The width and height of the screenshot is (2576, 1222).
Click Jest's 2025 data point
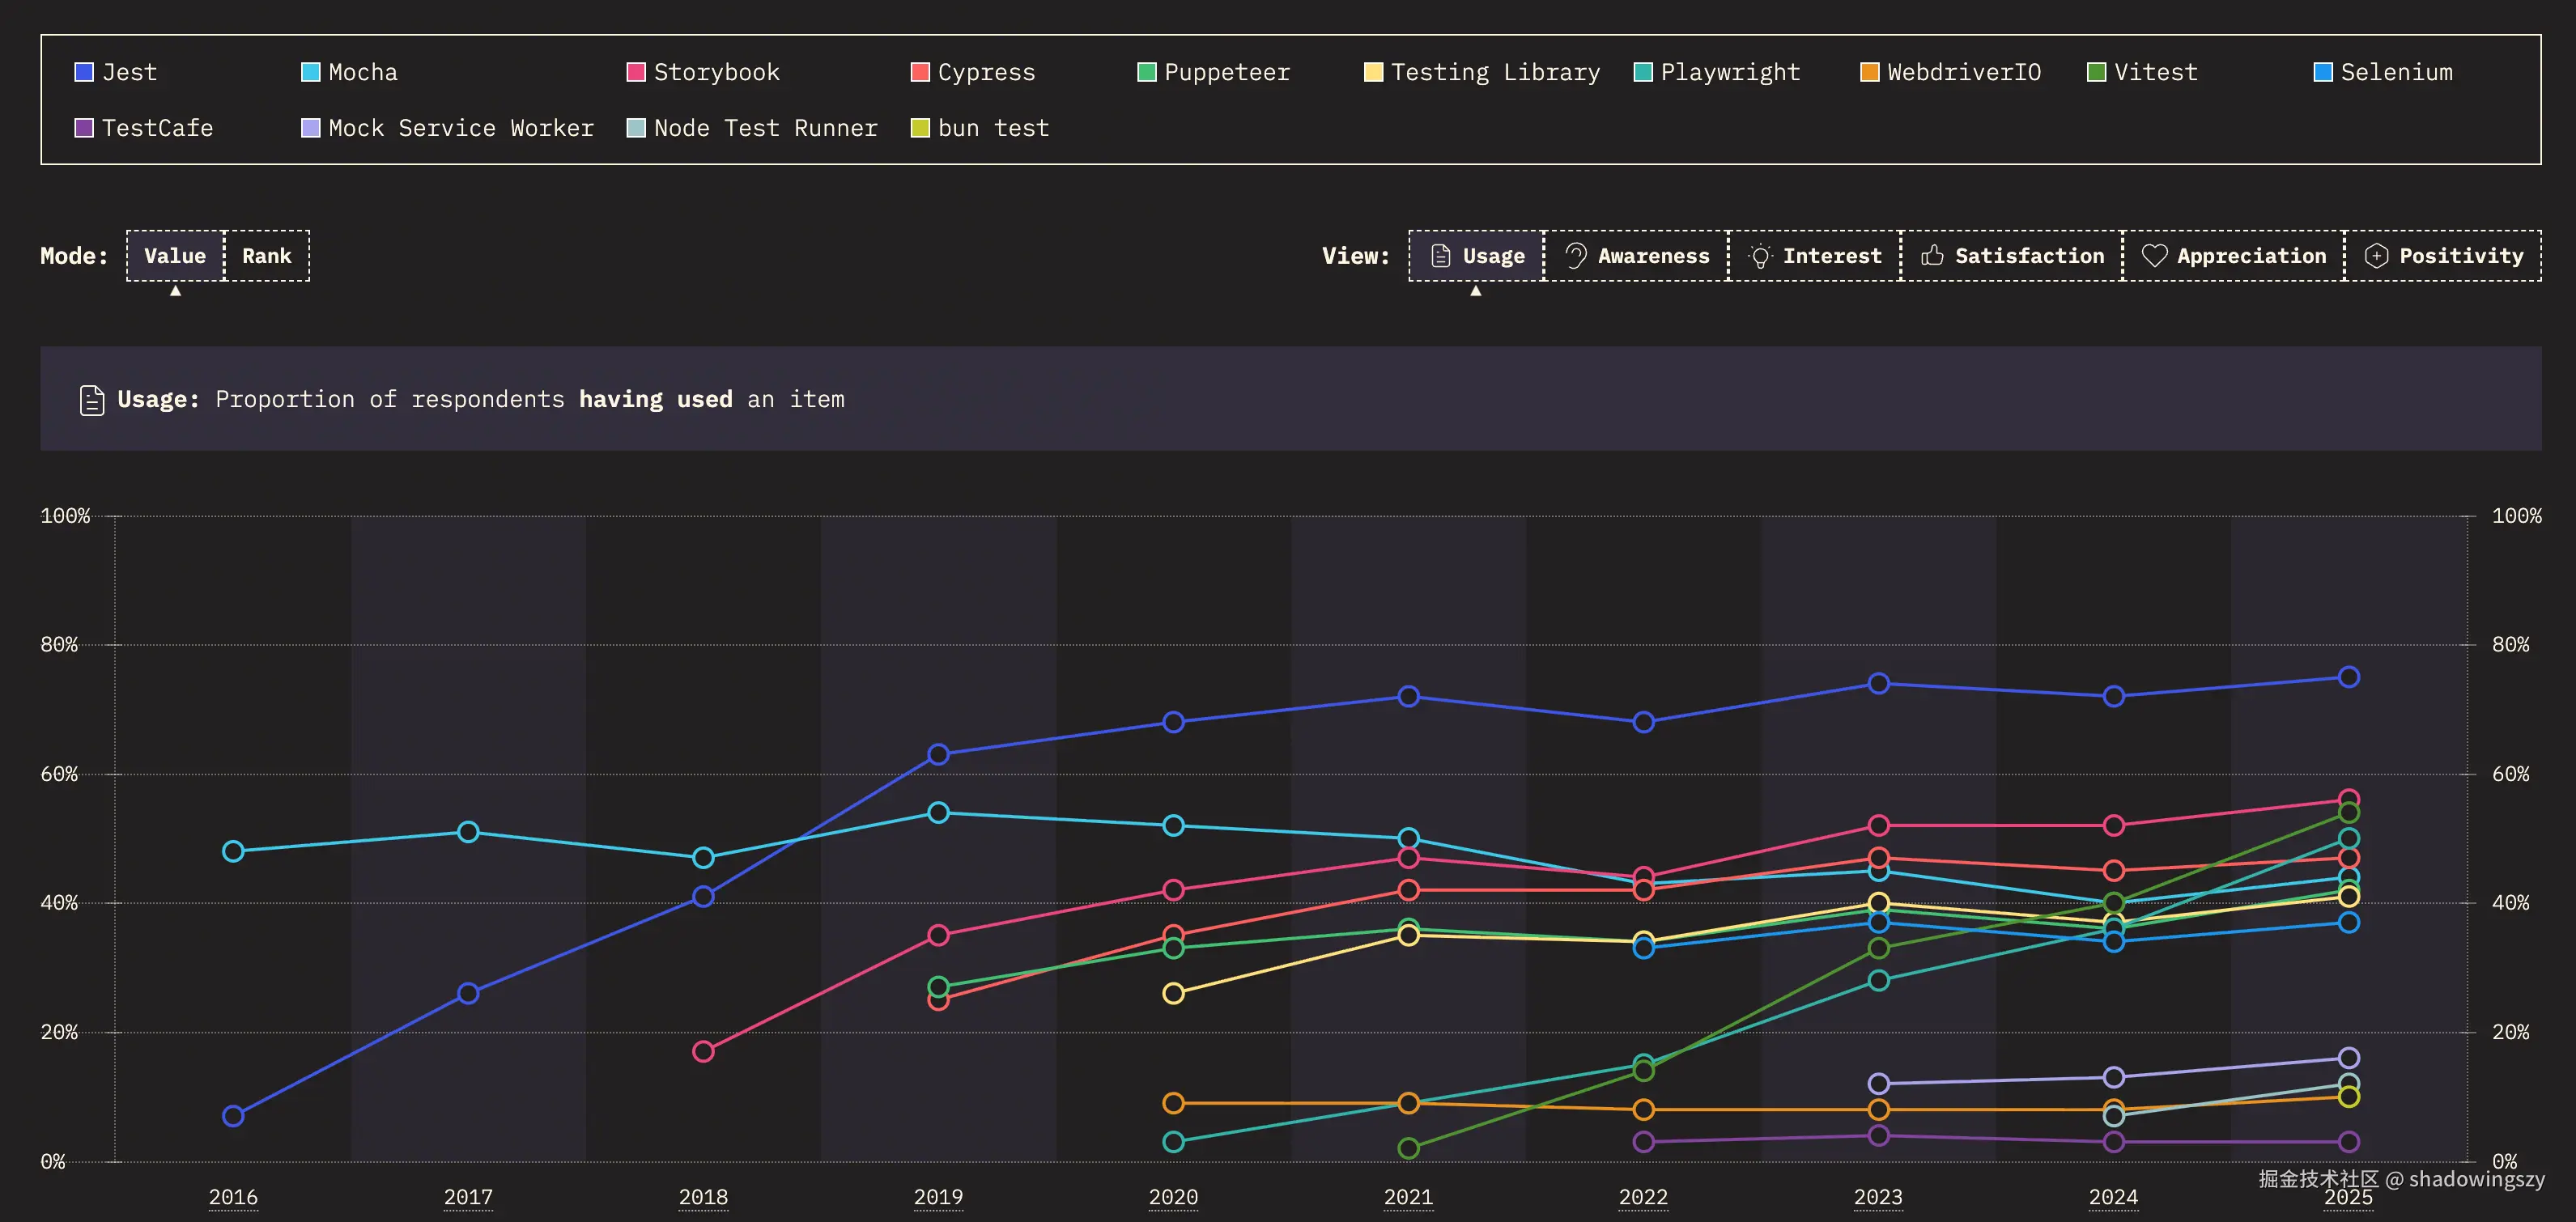tap(2349, 677)
